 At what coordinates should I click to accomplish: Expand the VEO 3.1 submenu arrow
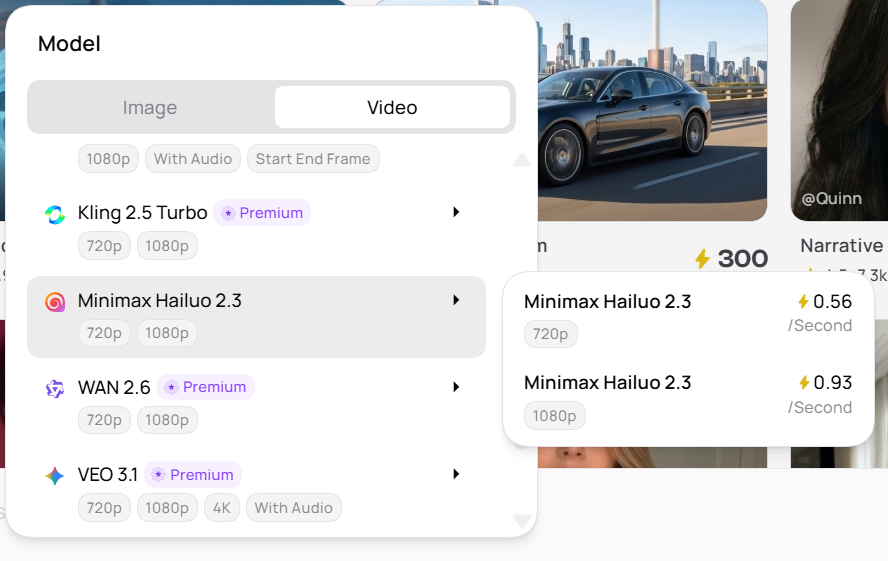[x=456, y=474]
